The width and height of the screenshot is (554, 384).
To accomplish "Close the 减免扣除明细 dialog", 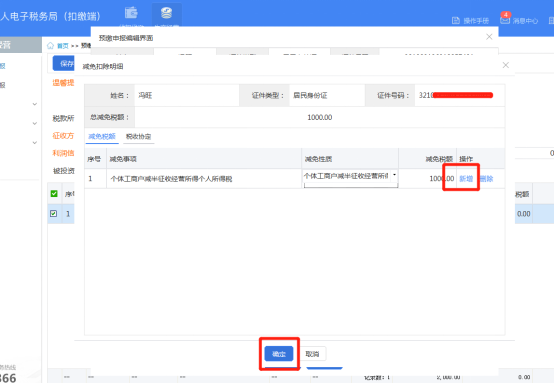I will 506,65.
